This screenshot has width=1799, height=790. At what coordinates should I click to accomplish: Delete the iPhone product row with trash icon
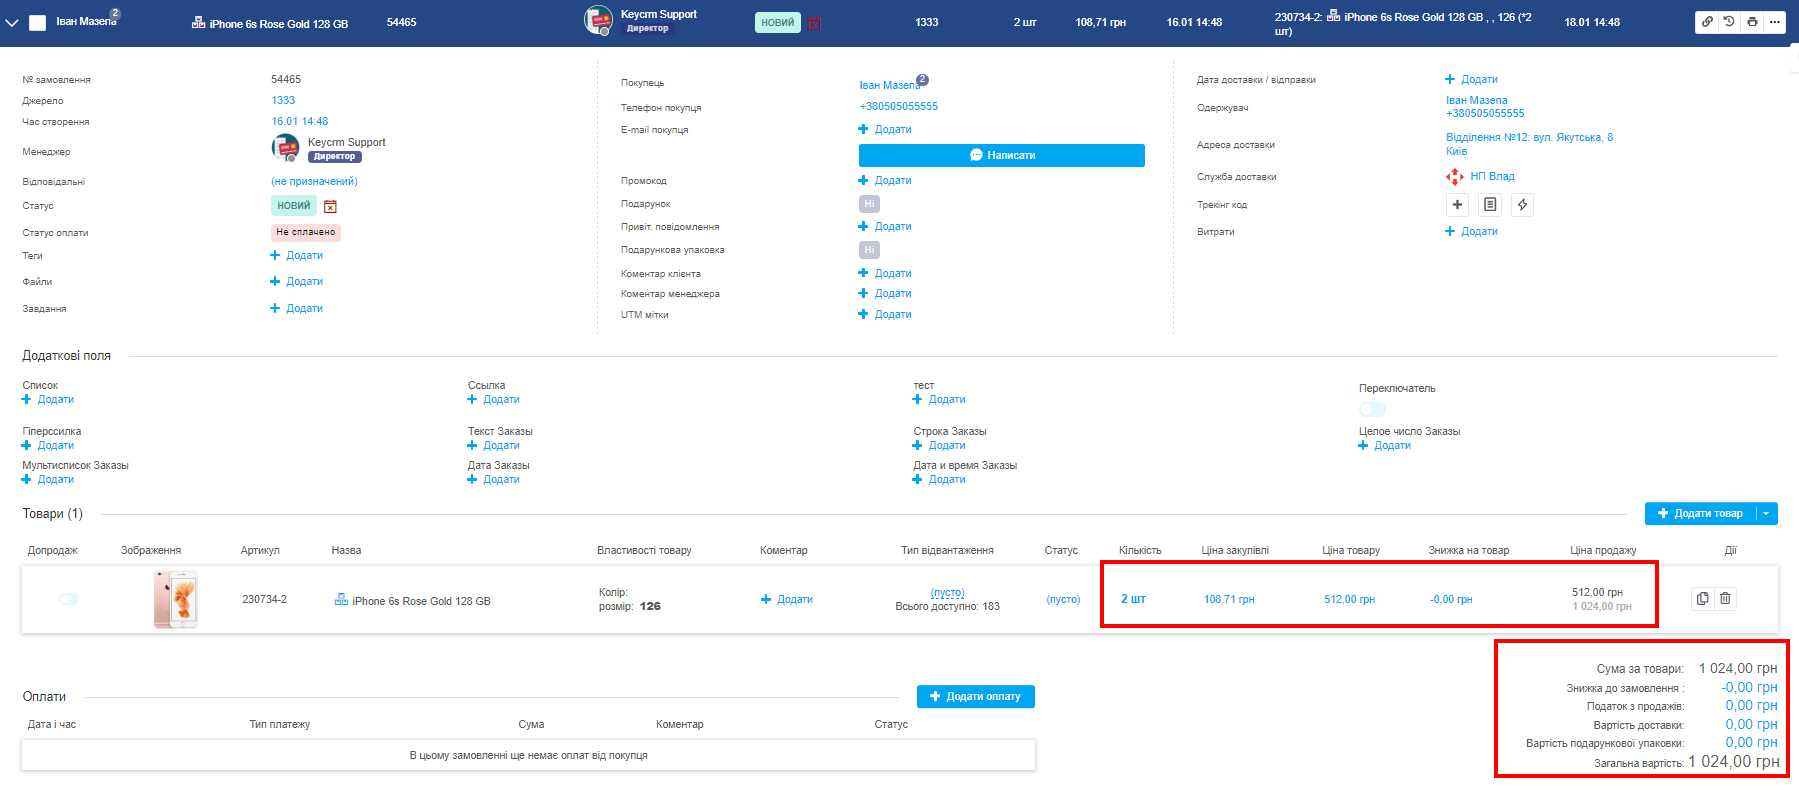click(x=1725, y=599)
